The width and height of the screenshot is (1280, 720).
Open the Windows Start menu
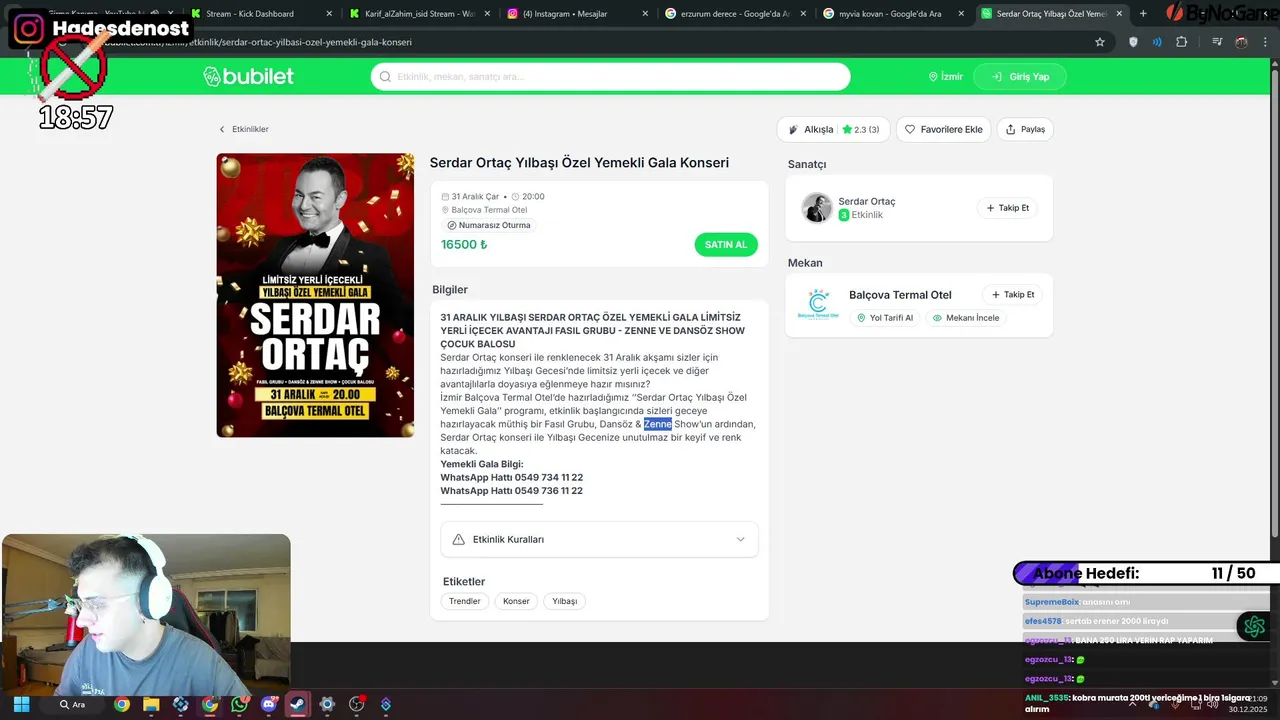pos(21,704)
